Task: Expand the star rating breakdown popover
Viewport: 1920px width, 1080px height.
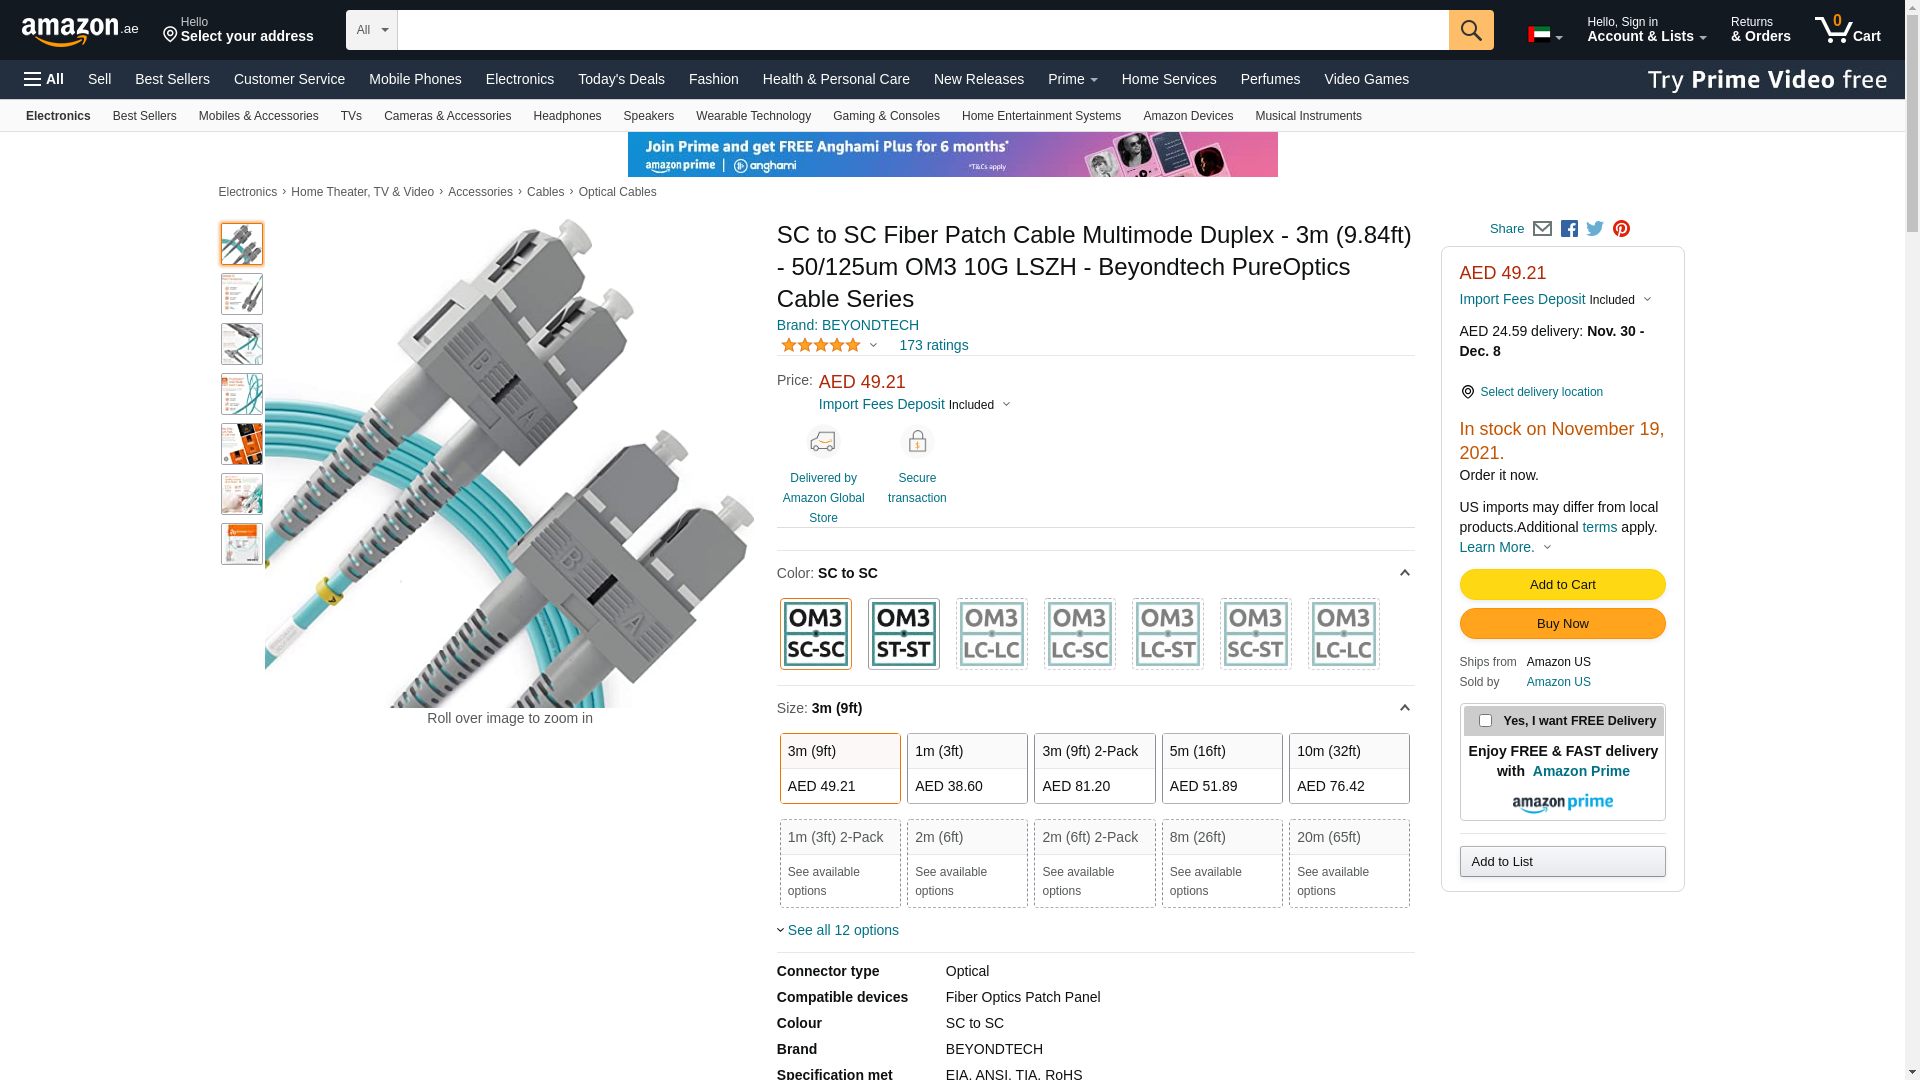Action: [829, 345]
